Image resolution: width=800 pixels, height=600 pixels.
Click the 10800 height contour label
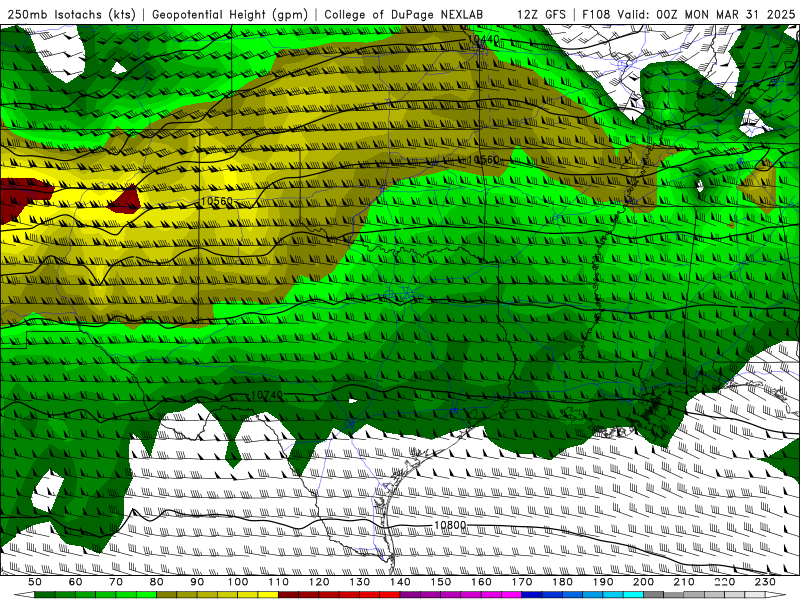pos(450,525)
